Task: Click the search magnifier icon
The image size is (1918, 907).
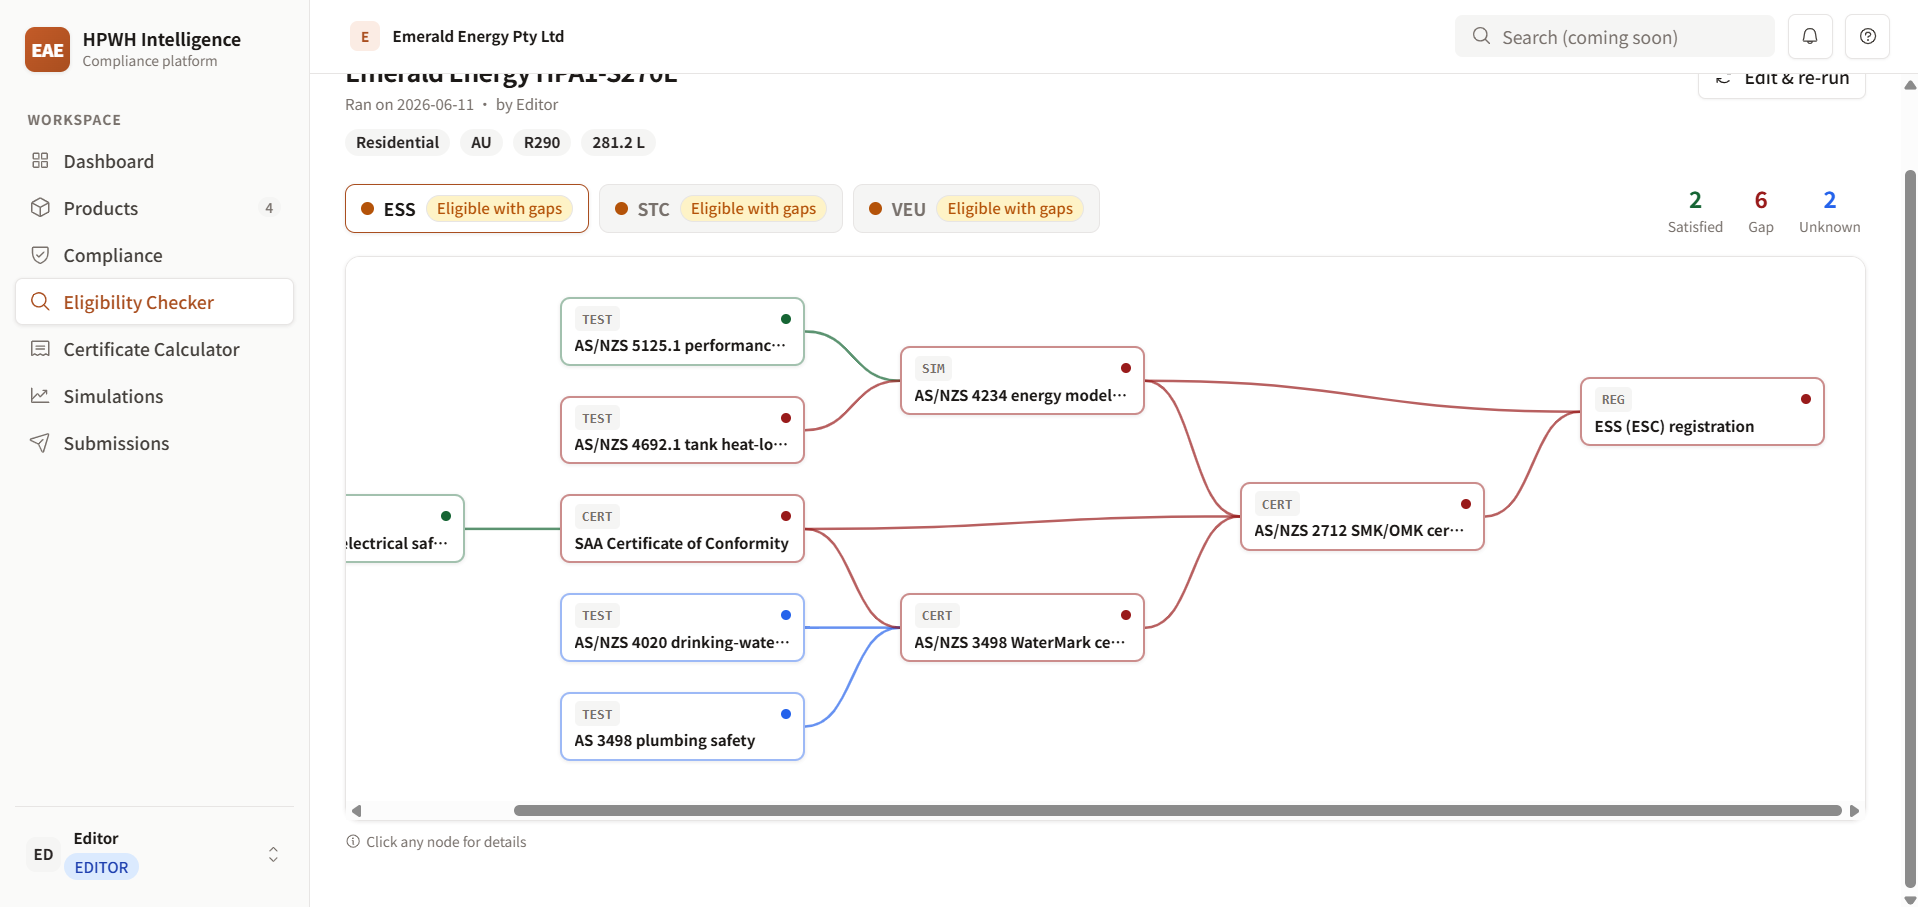Action: (1481, 36)
